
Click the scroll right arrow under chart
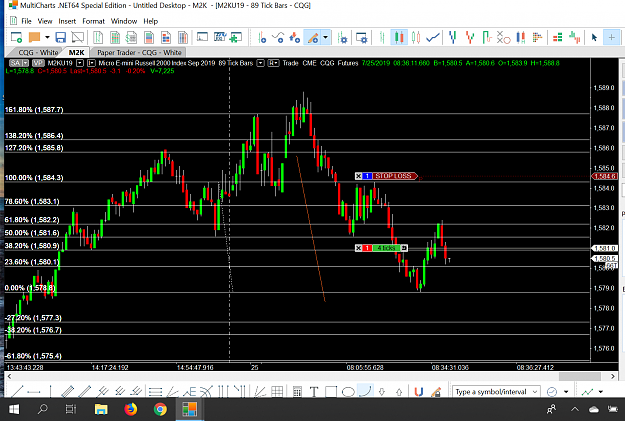(x=613, y=376)
